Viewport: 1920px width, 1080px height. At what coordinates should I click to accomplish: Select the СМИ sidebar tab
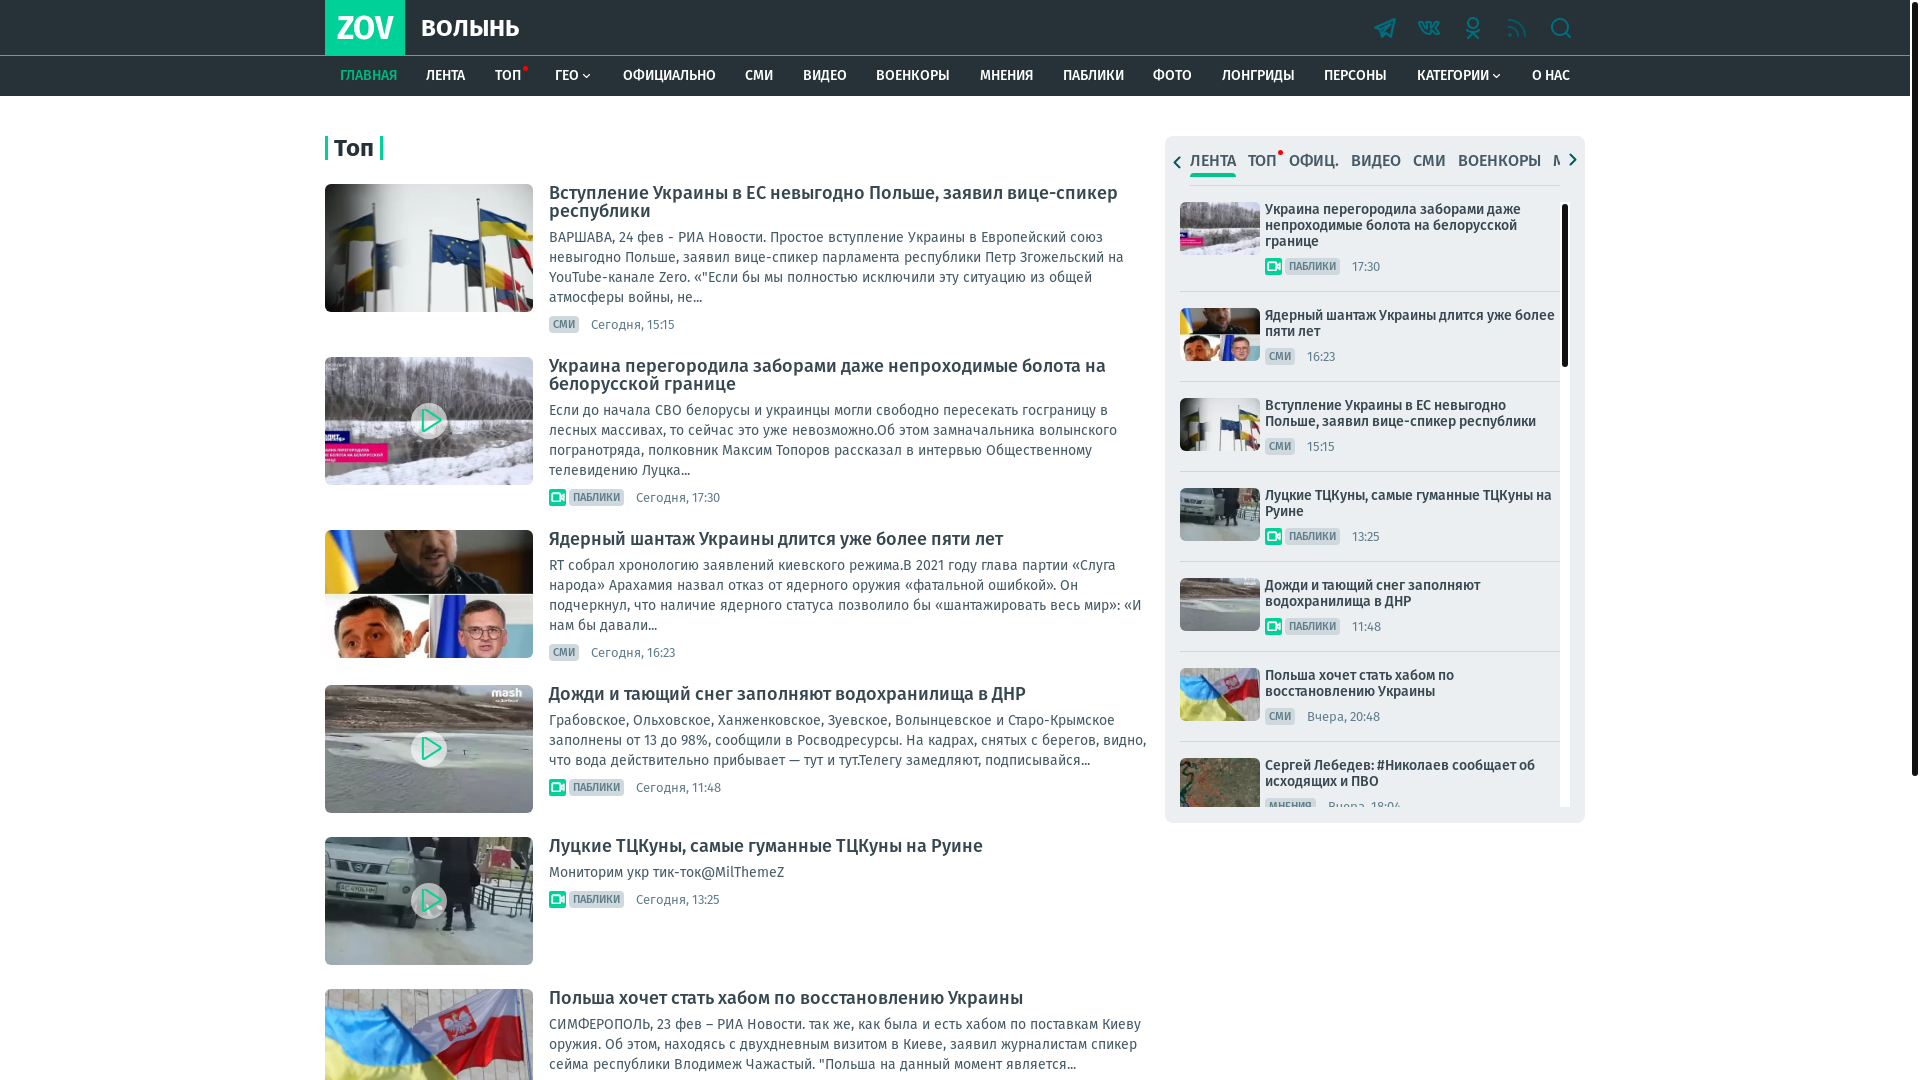[1429, 161]
